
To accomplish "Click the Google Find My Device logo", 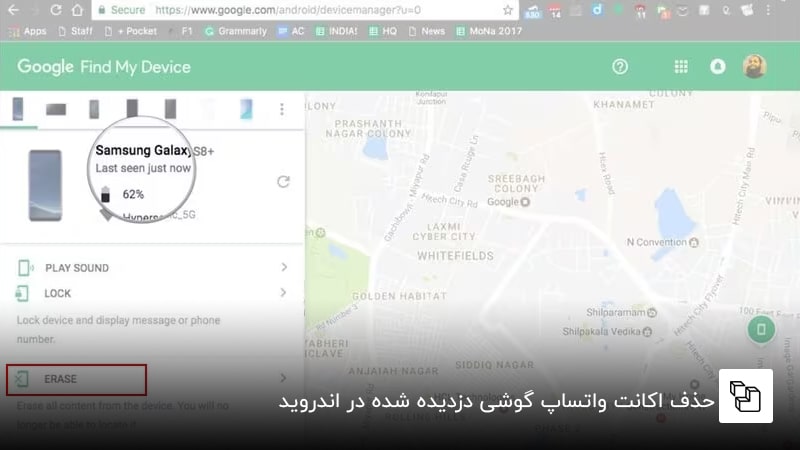I will tap(104, 67).
